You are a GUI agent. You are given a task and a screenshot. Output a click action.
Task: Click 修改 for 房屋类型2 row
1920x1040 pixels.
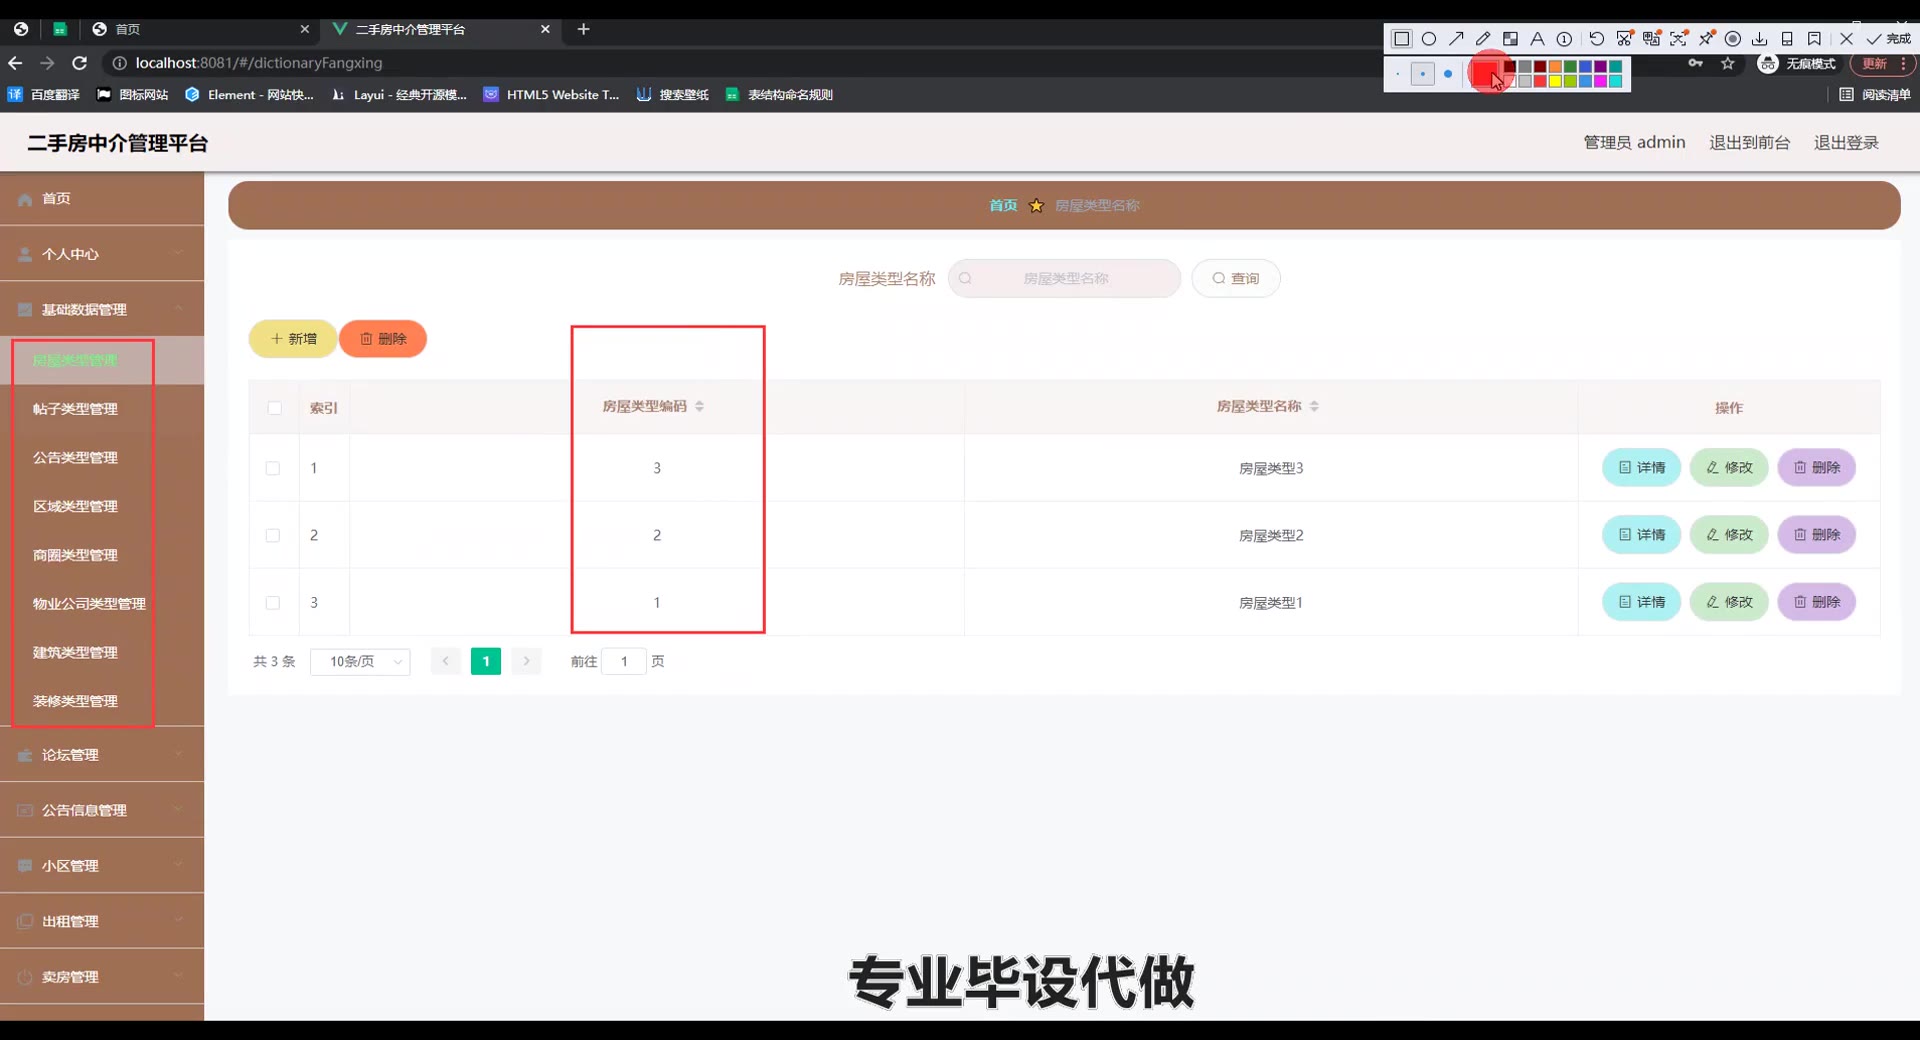pyautogui.click(x=1729, y=534)
